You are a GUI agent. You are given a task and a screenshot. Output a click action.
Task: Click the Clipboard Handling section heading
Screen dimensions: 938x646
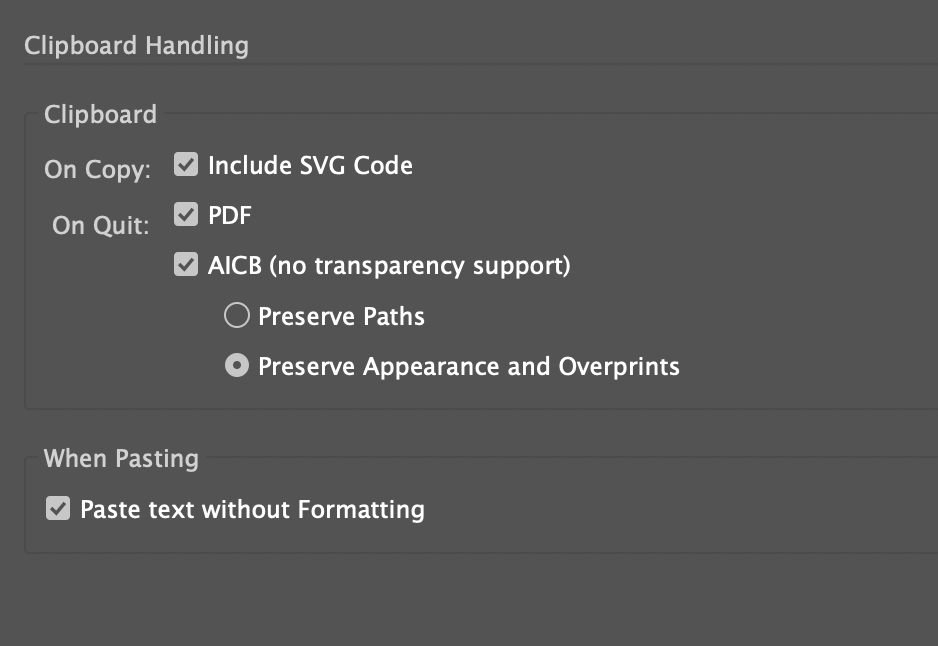(x=137, y=45)
